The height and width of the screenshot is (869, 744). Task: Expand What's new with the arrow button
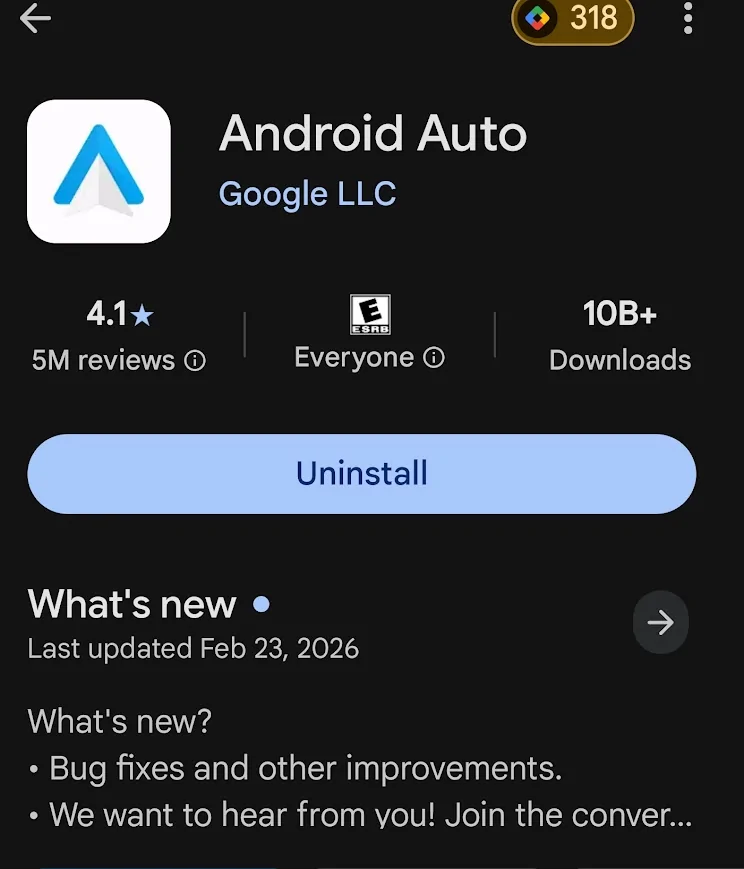pos(661,623)
